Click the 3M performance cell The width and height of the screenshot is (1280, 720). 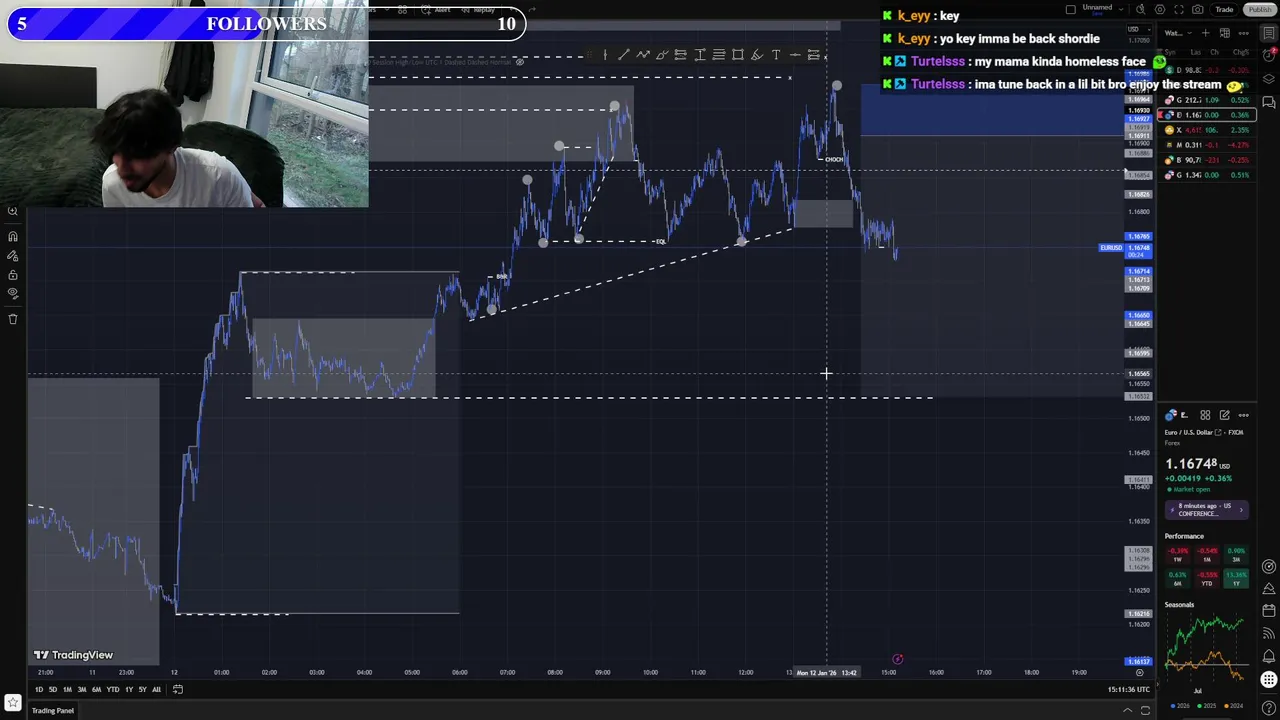tap(1236, 555)
